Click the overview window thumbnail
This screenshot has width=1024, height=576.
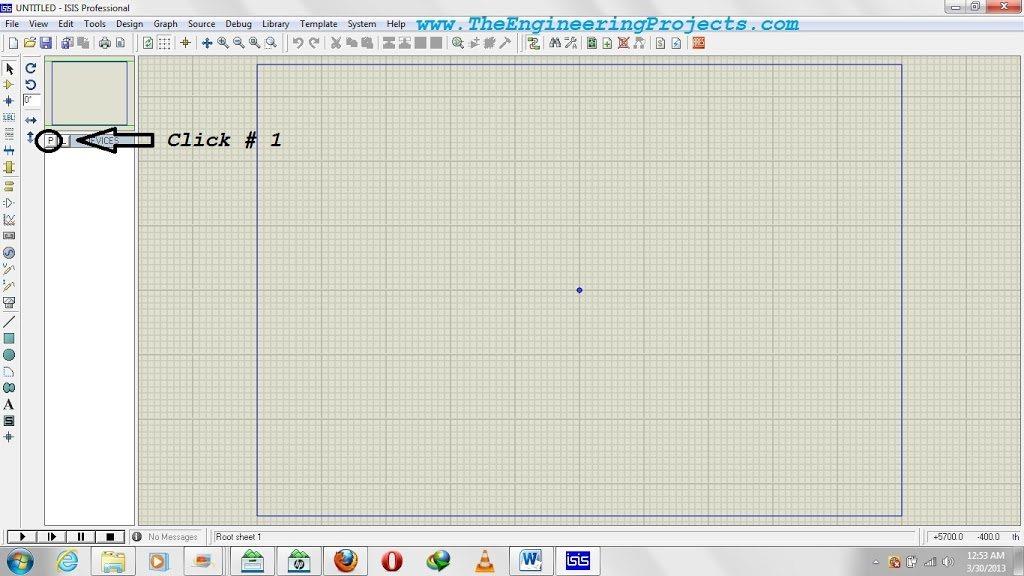(90, 93)
